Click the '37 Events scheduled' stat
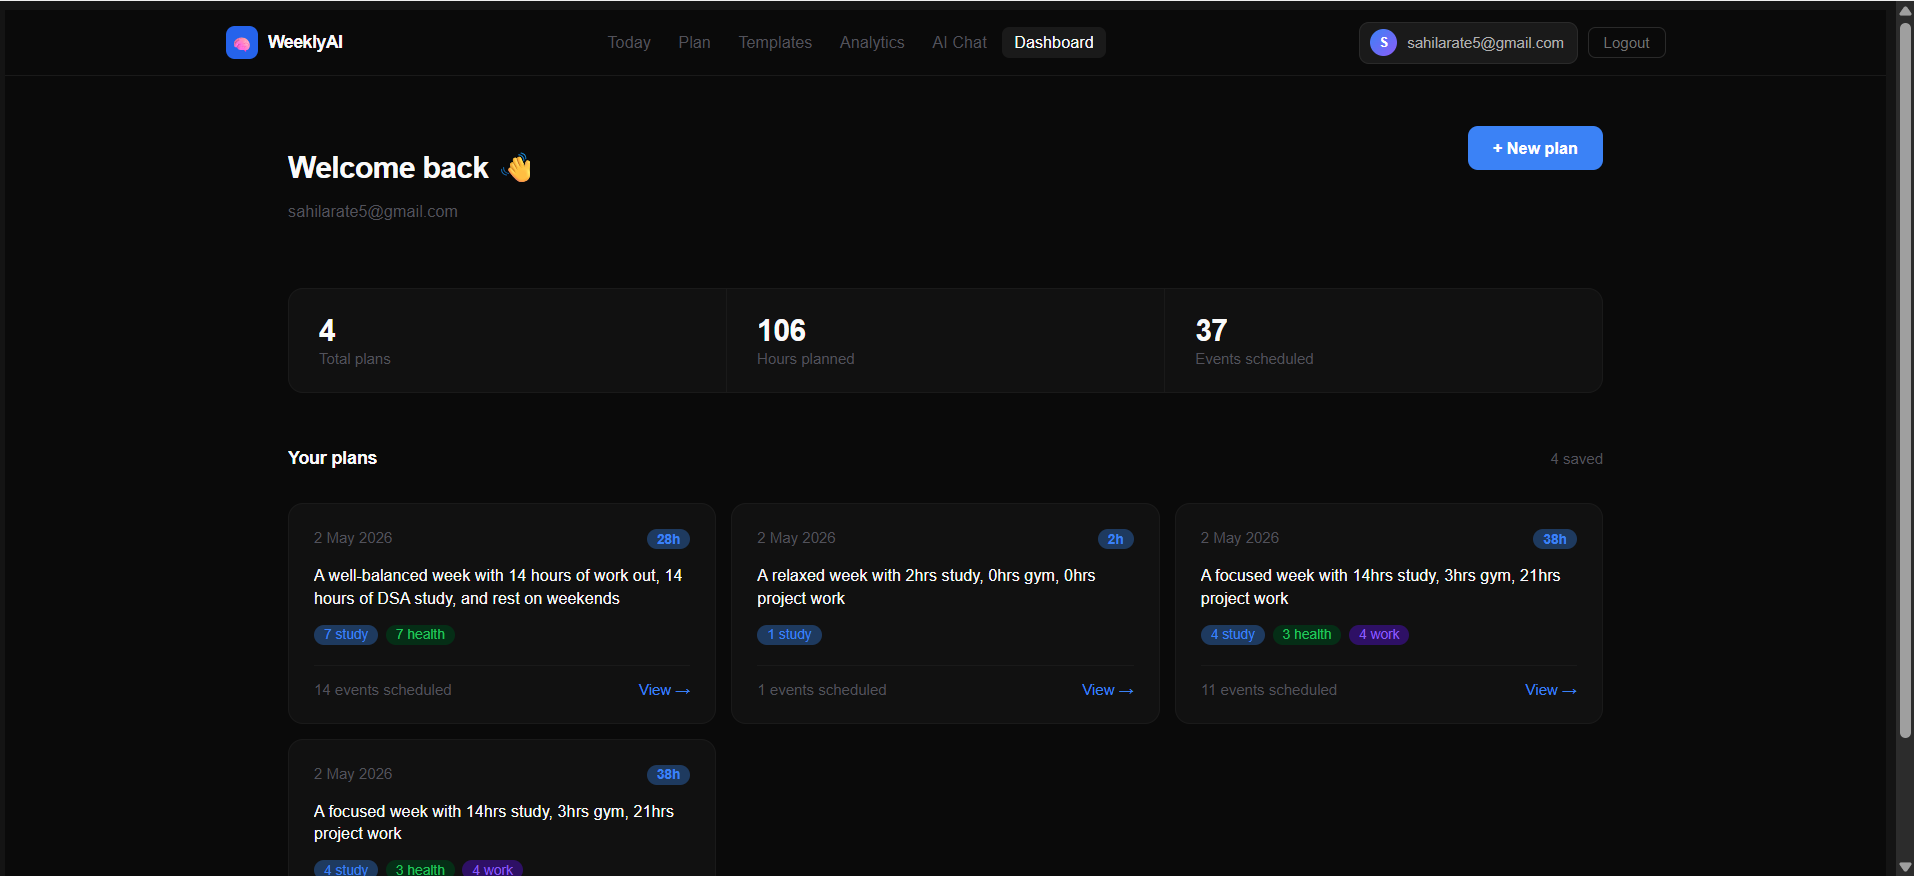This screenshot has width=1914, height=876. click(x=1384, y=341)
